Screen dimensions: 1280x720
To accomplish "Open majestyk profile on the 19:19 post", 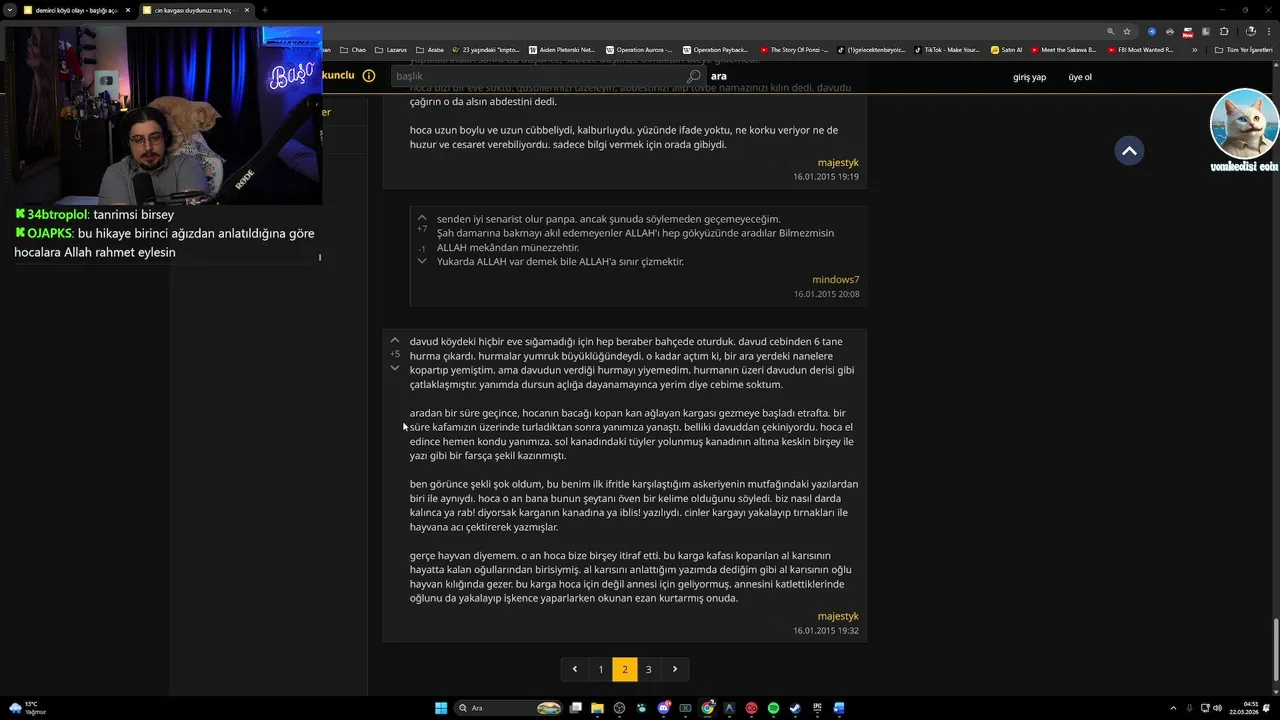I will [x=838, y=162].
